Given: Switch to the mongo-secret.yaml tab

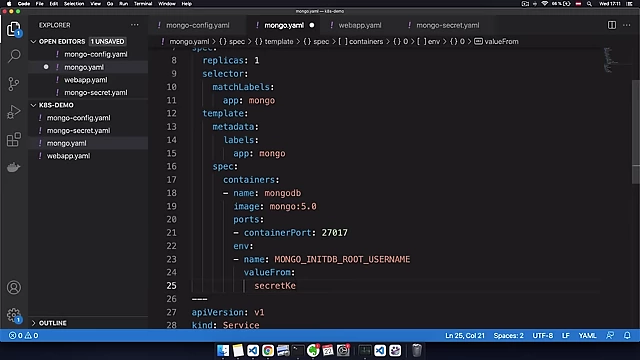Looking at the screenshot, I should 447,25.
